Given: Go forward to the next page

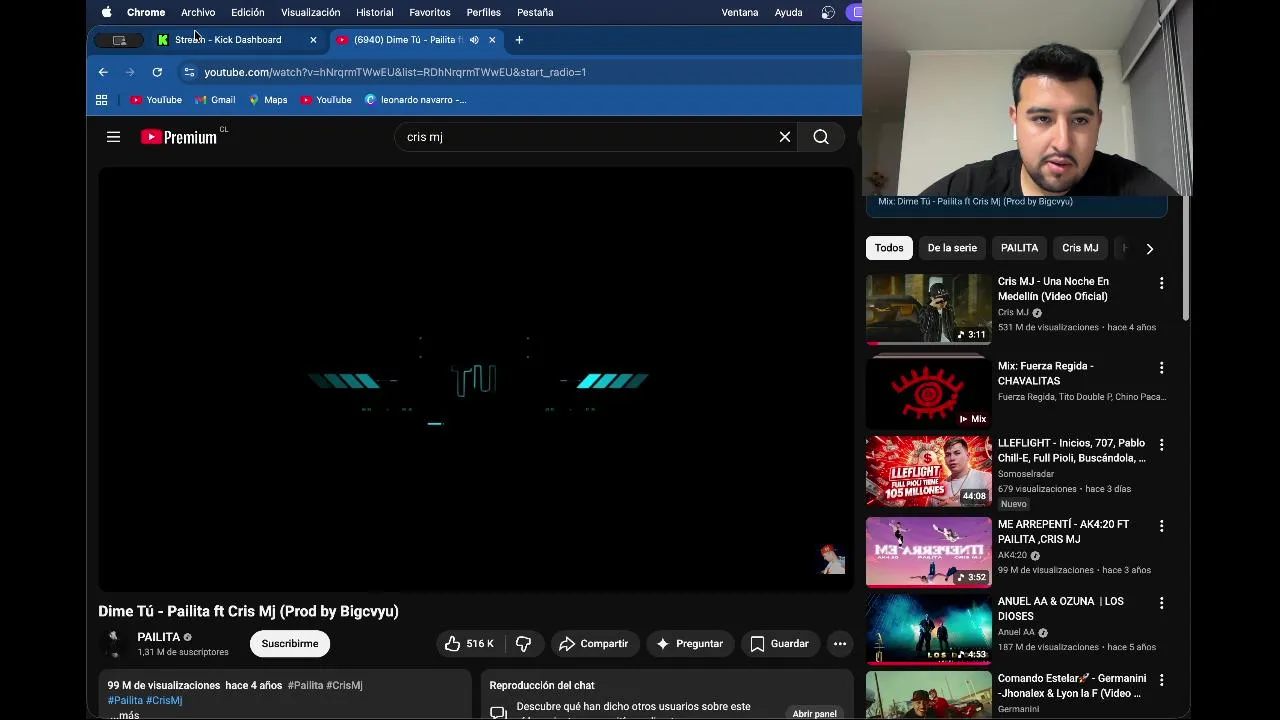Looking at the screenshot, I should tap(130, 72).
